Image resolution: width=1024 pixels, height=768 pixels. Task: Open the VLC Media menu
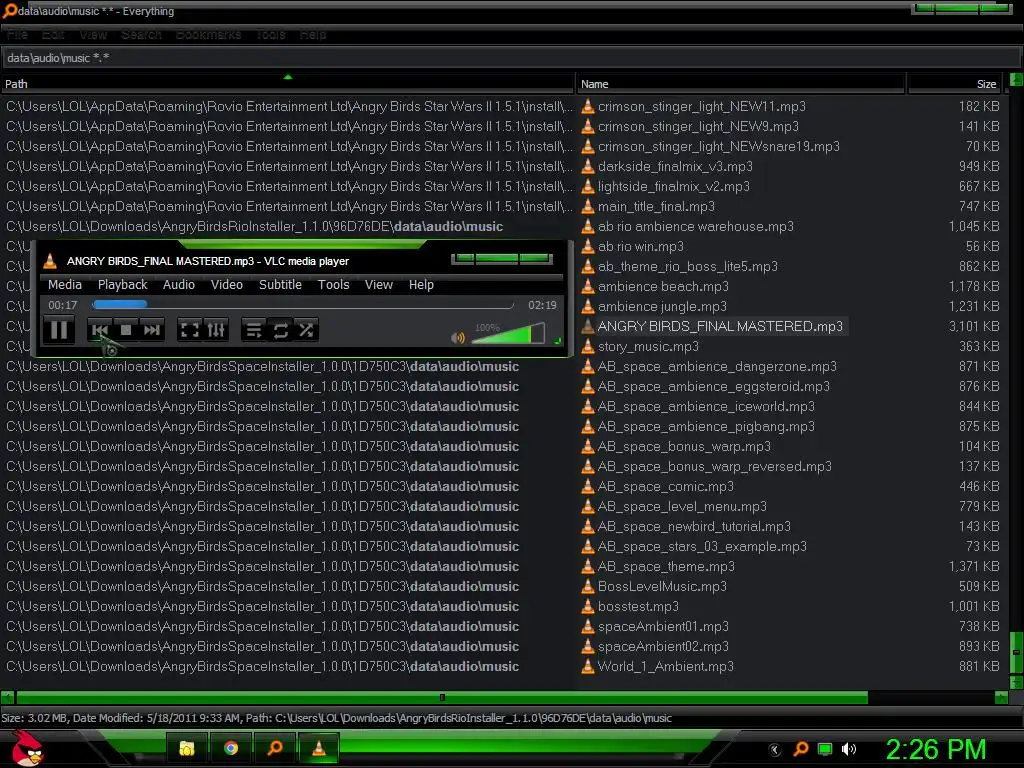pyautogui.click(x=65, y=285)
